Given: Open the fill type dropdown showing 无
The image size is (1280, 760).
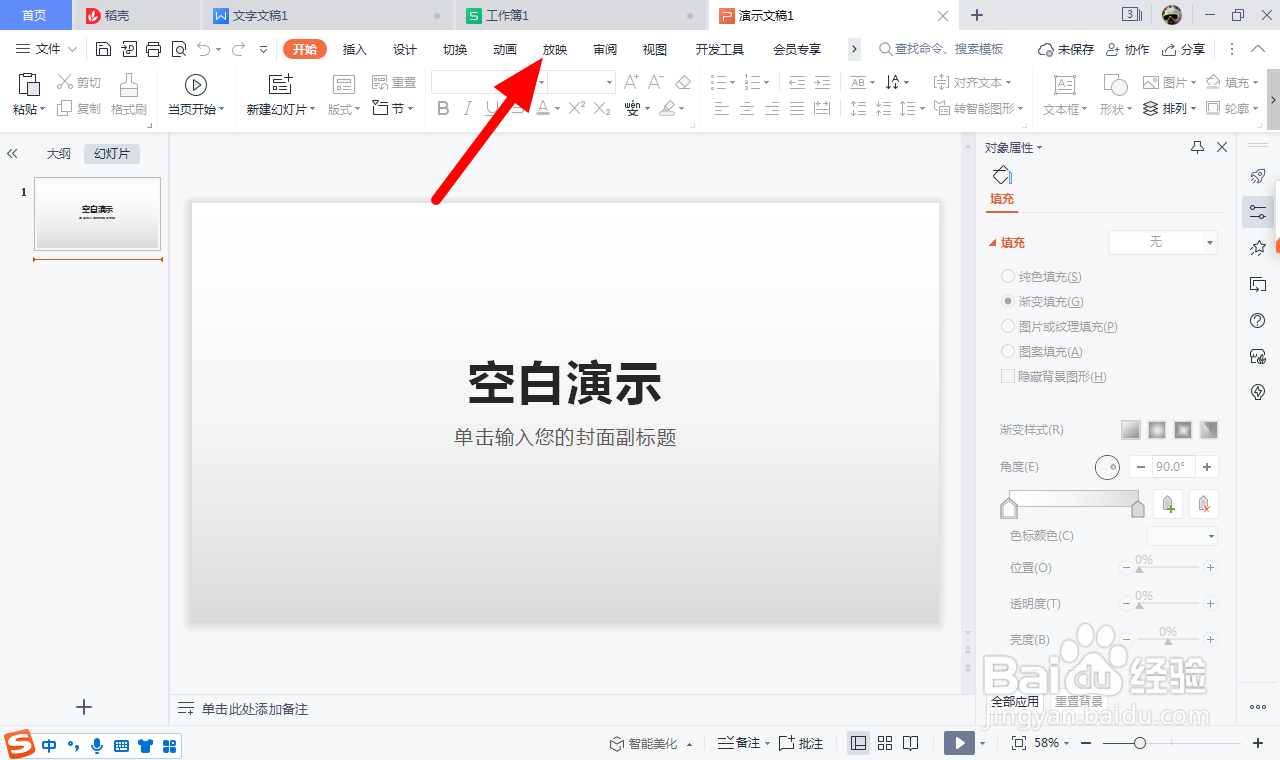Looking at the screenshot, I should (x=1163, y=242).
